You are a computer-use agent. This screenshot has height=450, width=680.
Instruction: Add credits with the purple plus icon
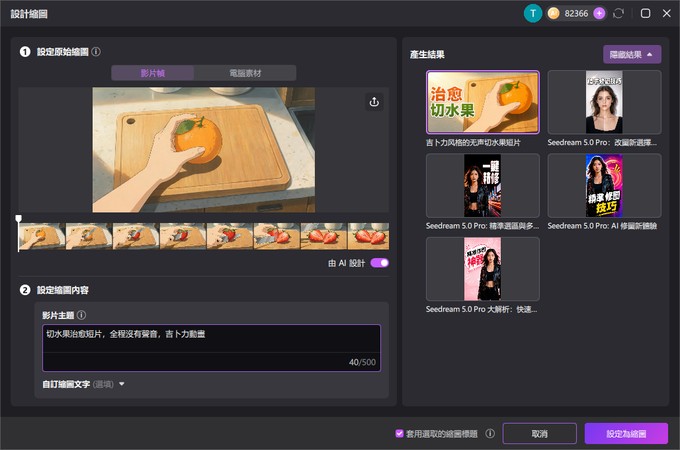[599, 13]
